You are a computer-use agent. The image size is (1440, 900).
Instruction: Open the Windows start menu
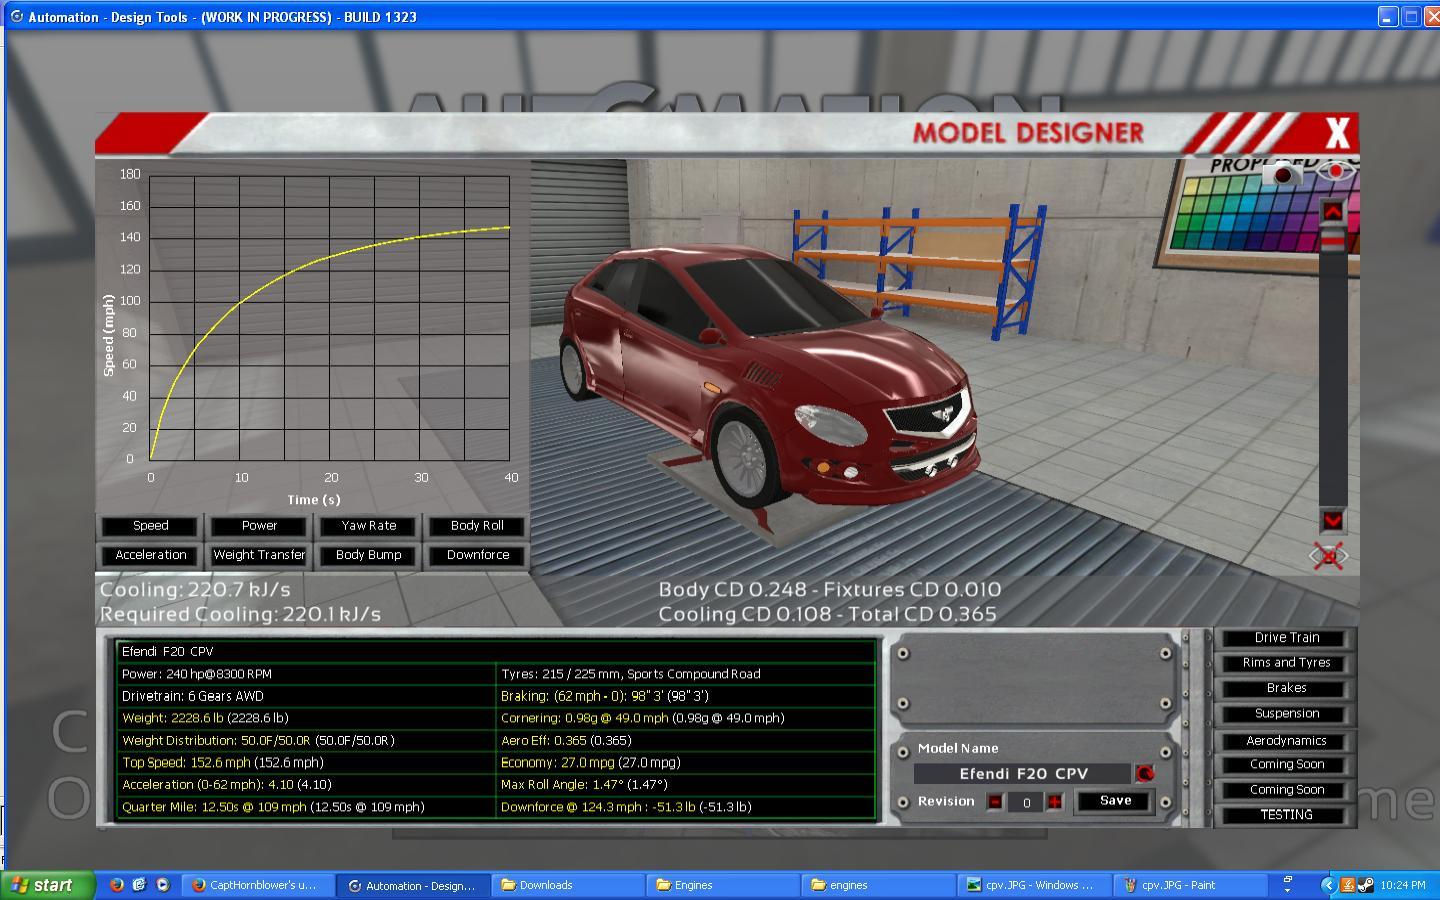point(50,885)
